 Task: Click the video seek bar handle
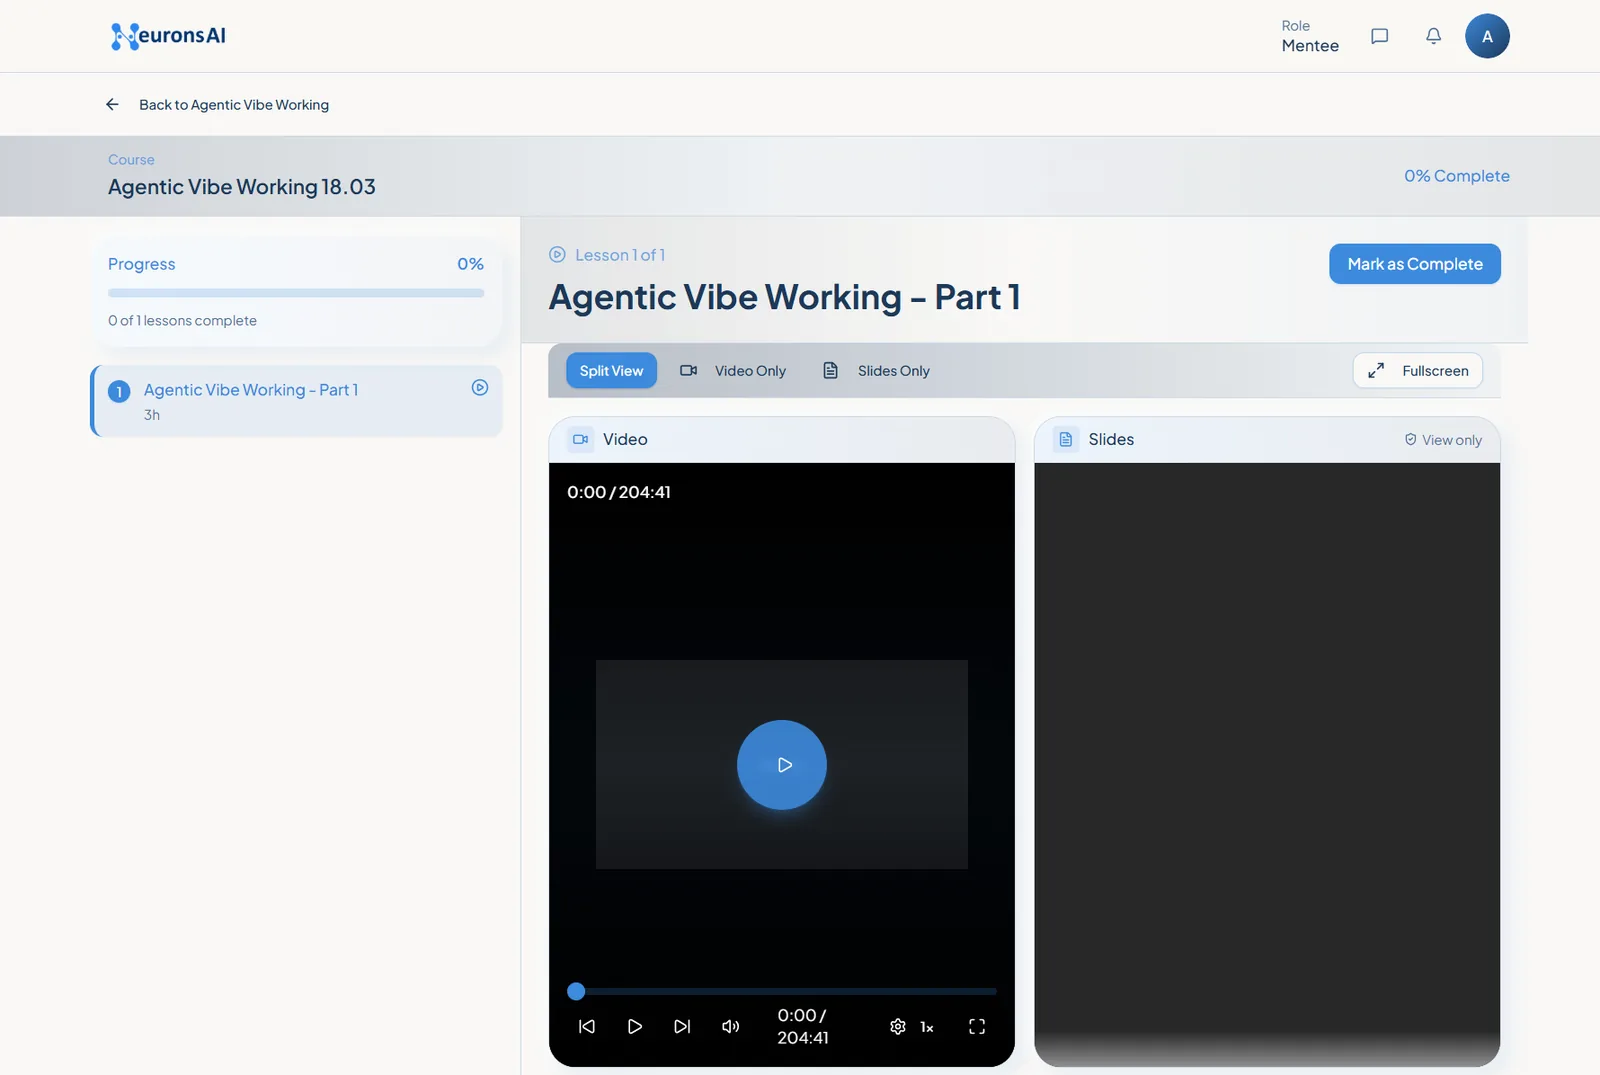[x=576, y=991]
